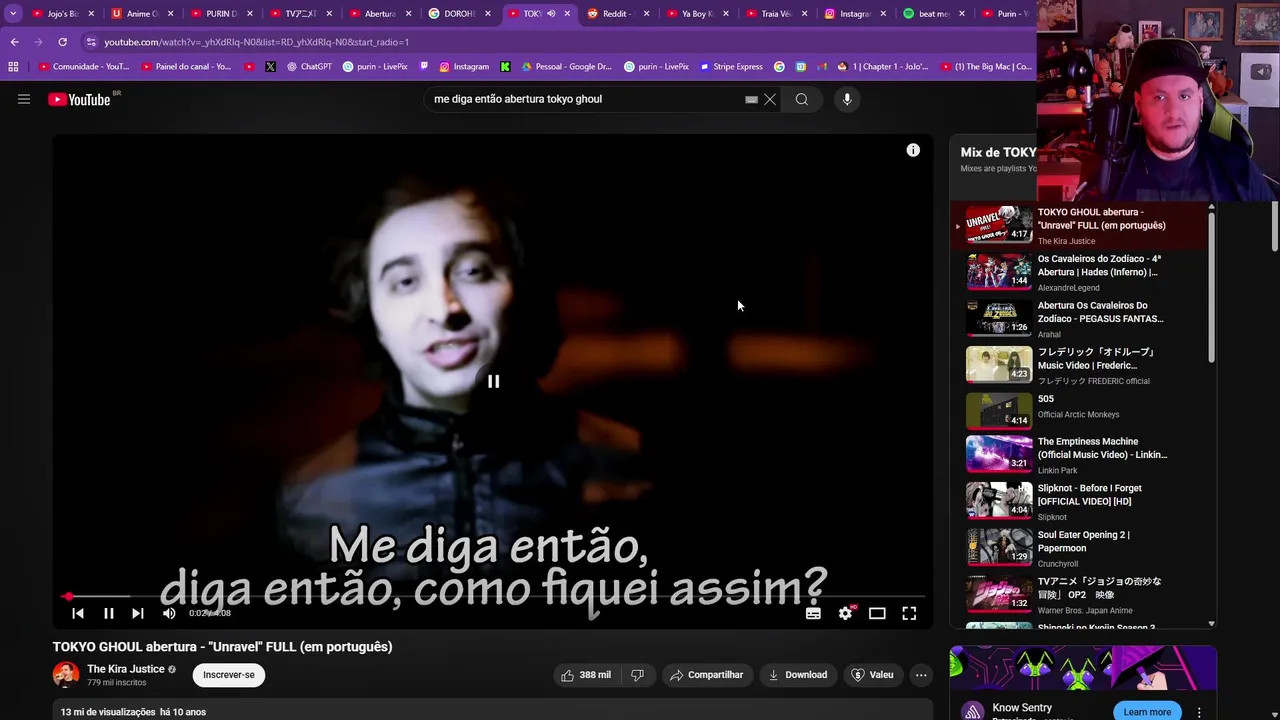Image resolution: width=1280 pixels, height=720 pixels.
Task: Click Learn more on Know Sentry ad
Action: (1147, 712)
